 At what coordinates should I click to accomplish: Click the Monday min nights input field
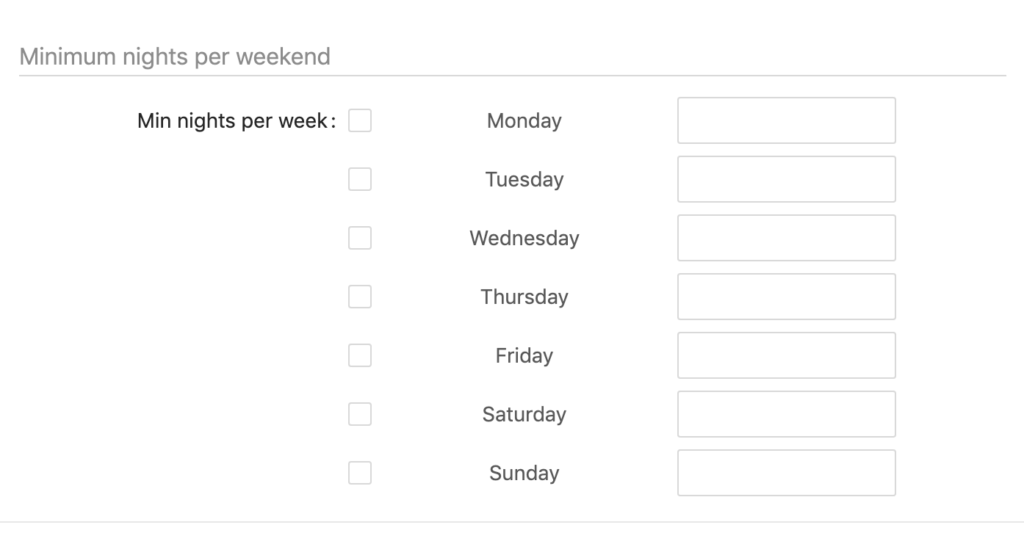coord(786,120)
